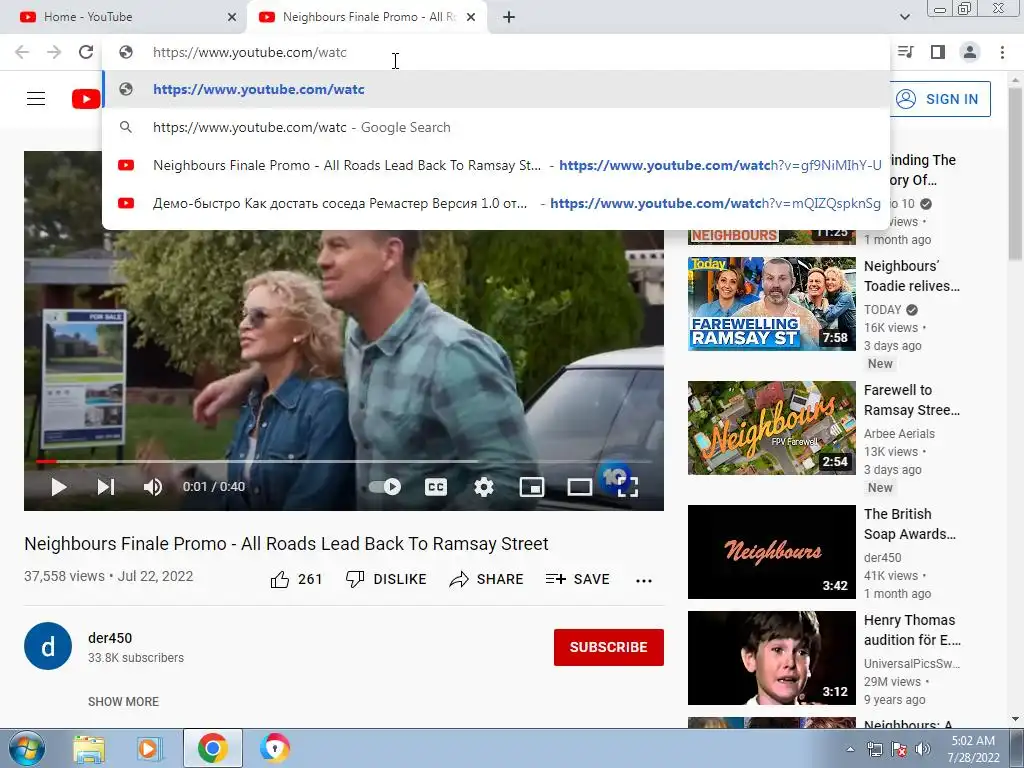
Task: Toggle closed captions CC button
Action: pyautogui.click(x=436, y=487)
